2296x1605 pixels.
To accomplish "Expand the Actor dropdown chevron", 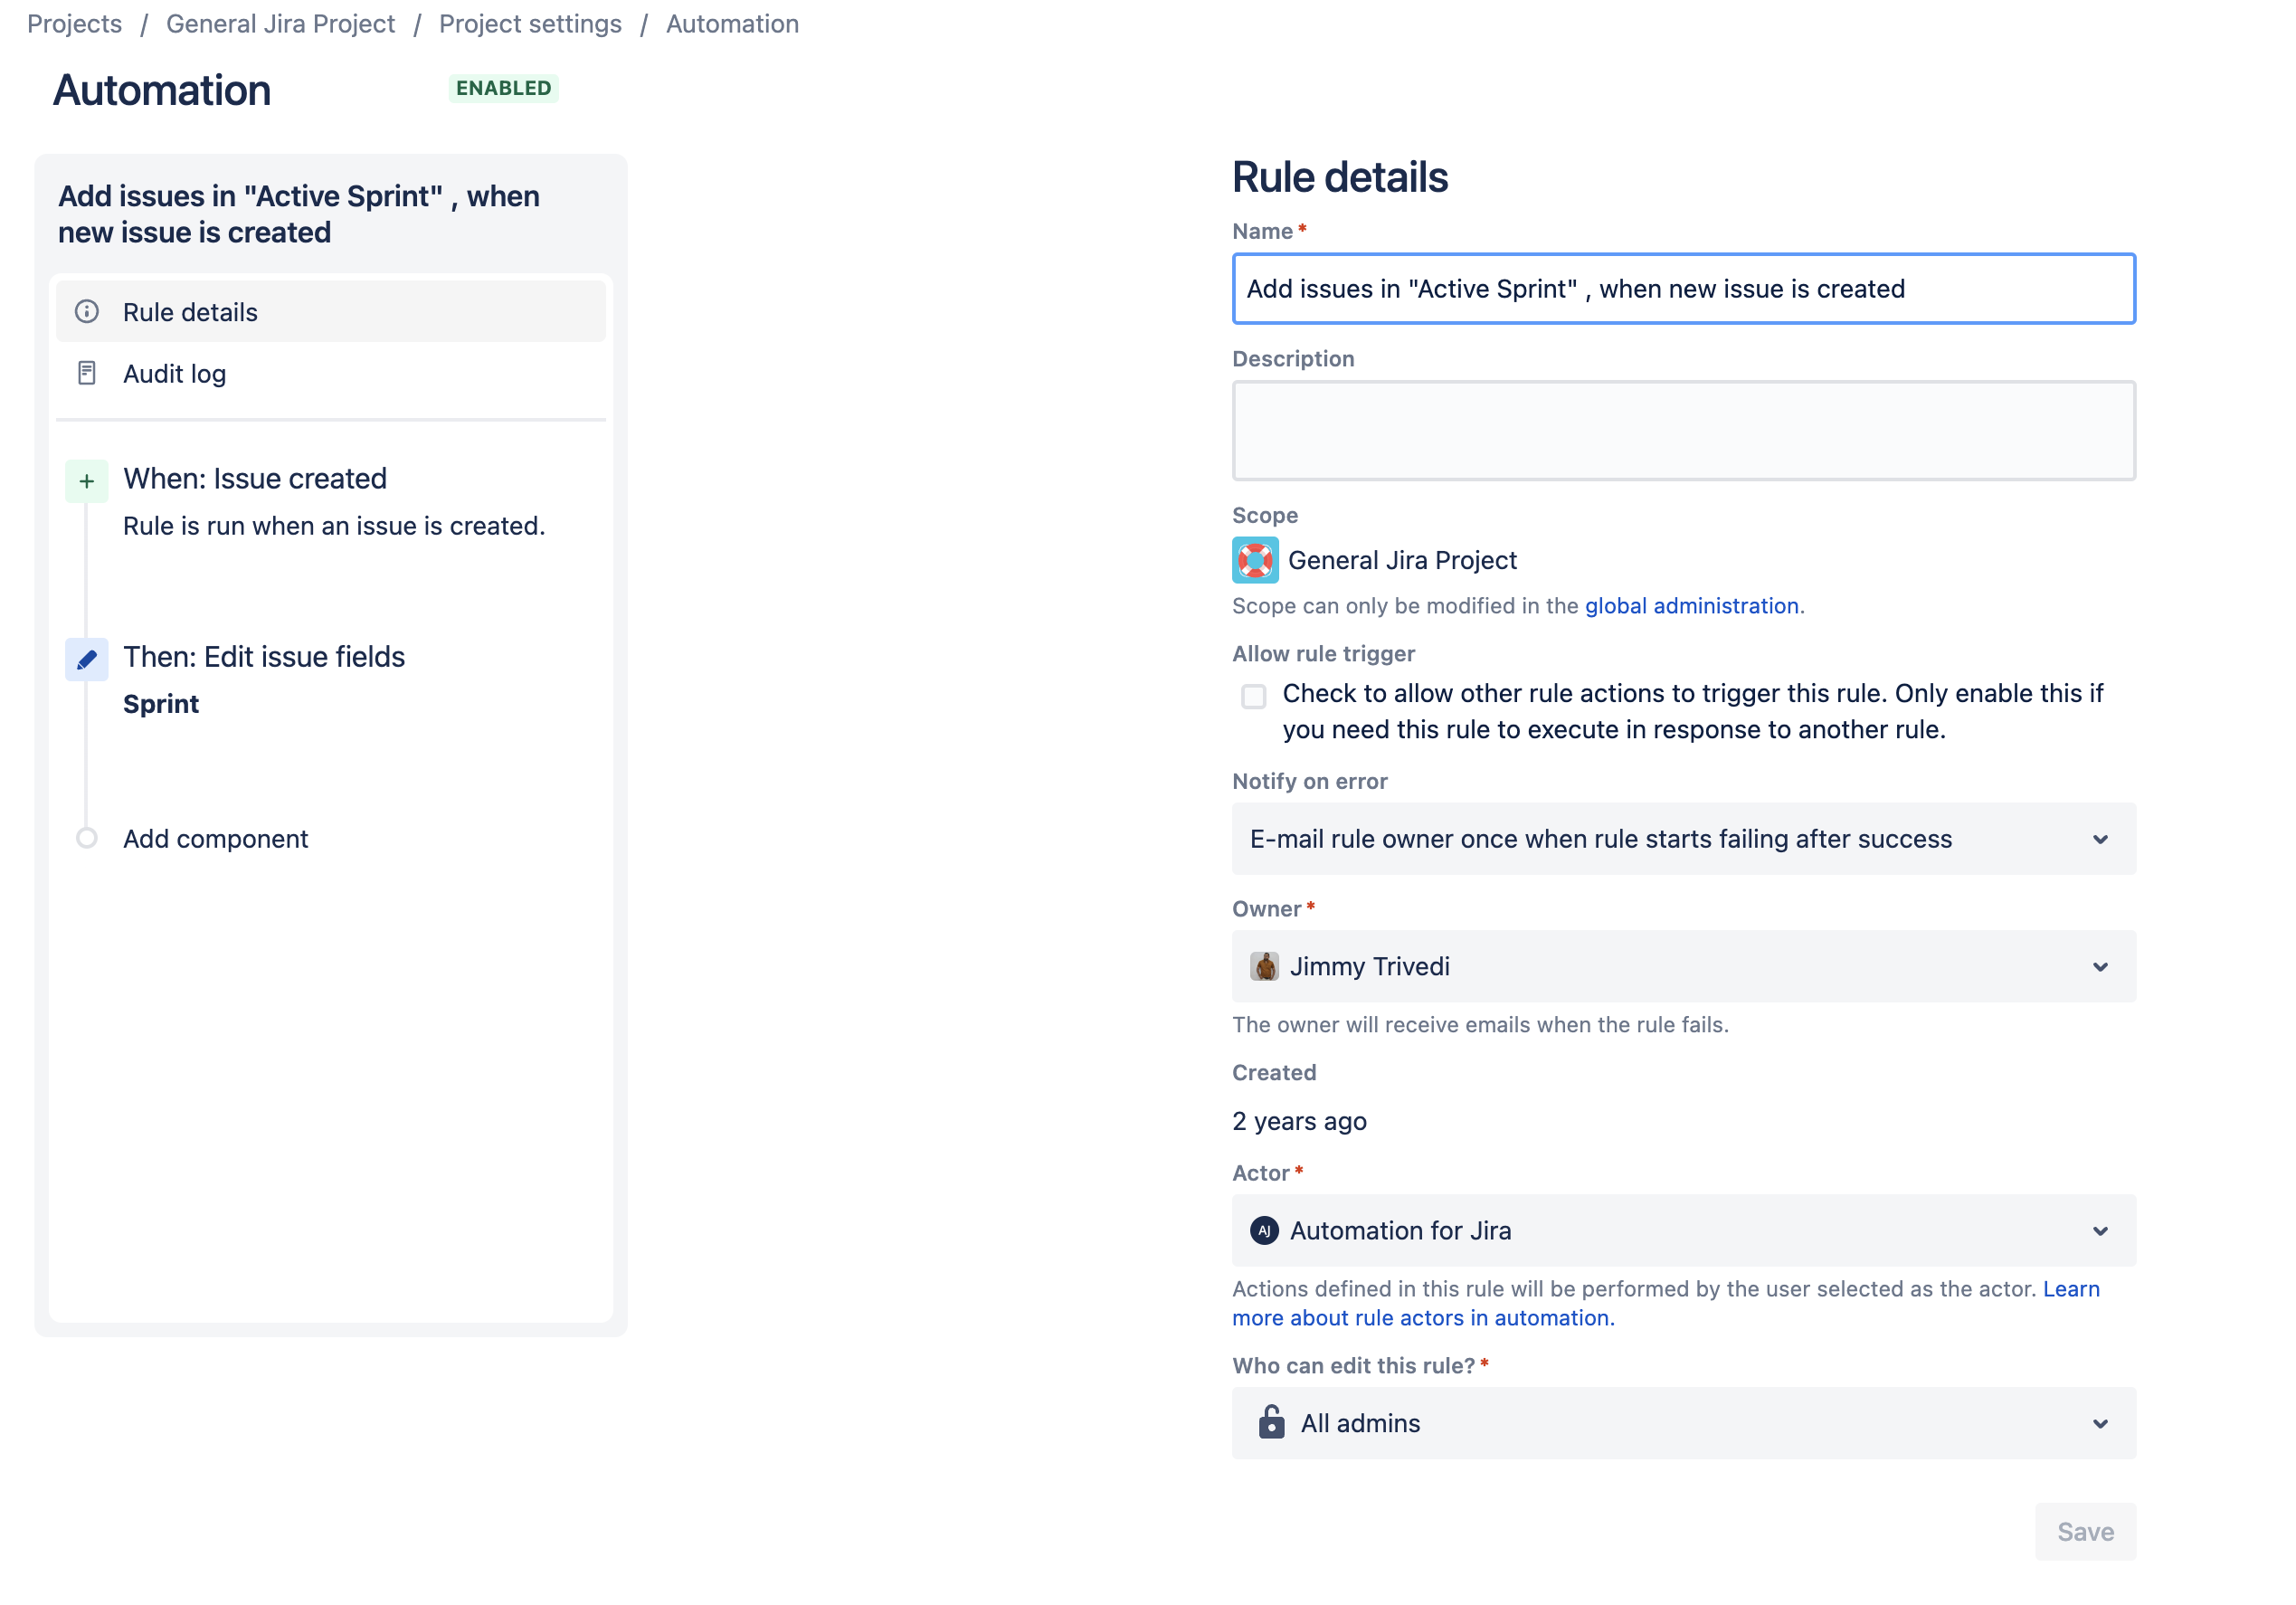I will point(2100,1231).
